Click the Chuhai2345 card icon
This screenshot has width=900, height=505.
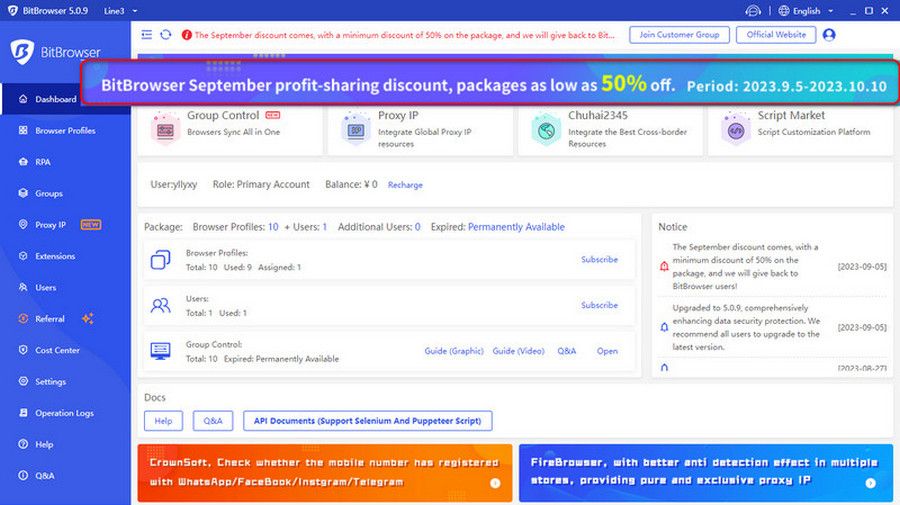[546, 131]
